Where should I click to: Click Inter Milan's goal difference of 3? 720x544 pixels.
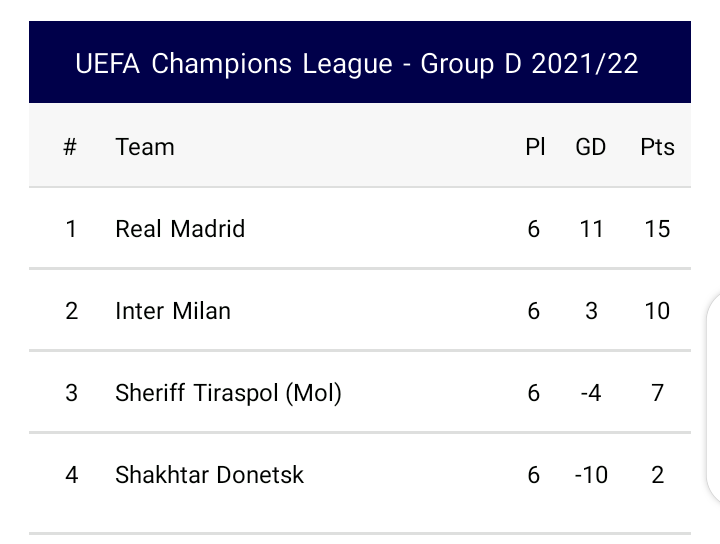(x=591, y=311)
